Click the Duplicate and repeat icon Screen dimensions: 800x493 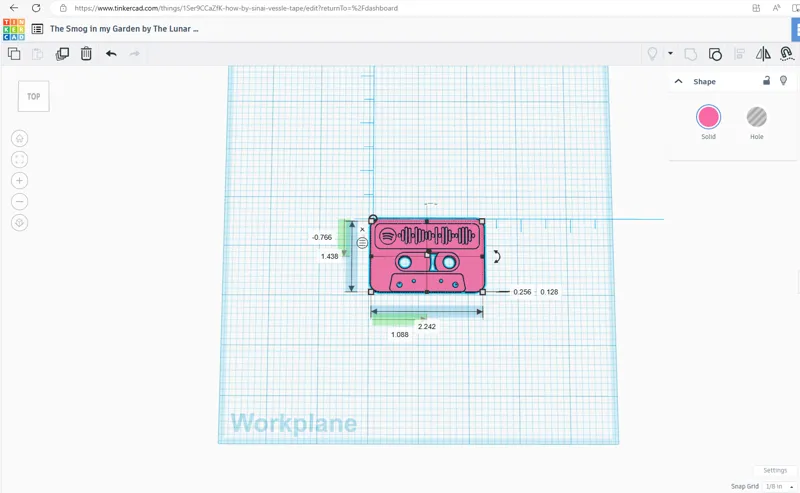tap(62, 54)
